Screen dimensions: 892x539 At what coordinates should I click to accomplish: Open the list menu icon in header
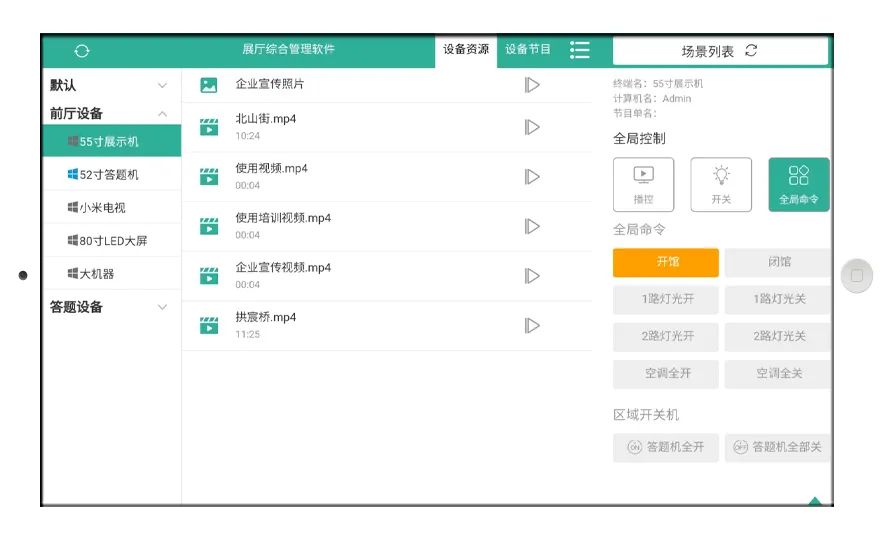(580, 50)
